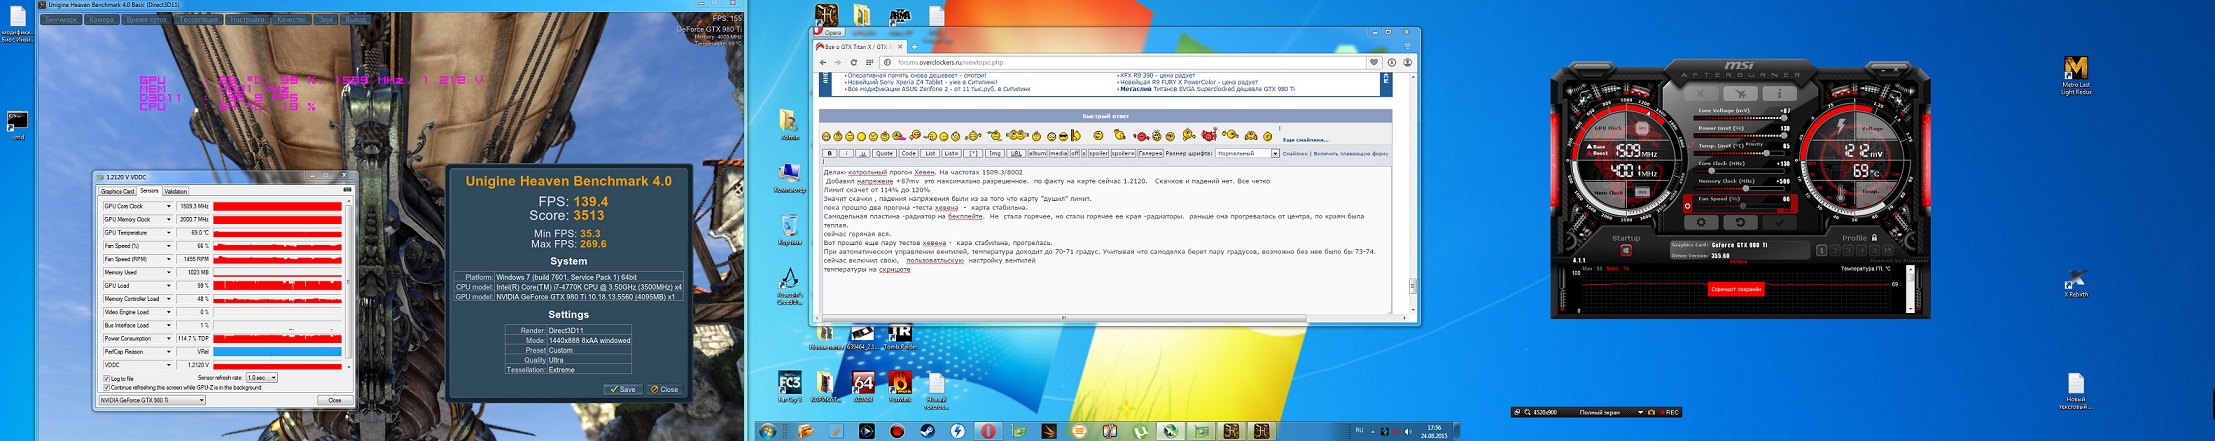This screenshot has height=441, width=2215.
Task: Click the spoiler formatting button
Action: pos(1097,154)
